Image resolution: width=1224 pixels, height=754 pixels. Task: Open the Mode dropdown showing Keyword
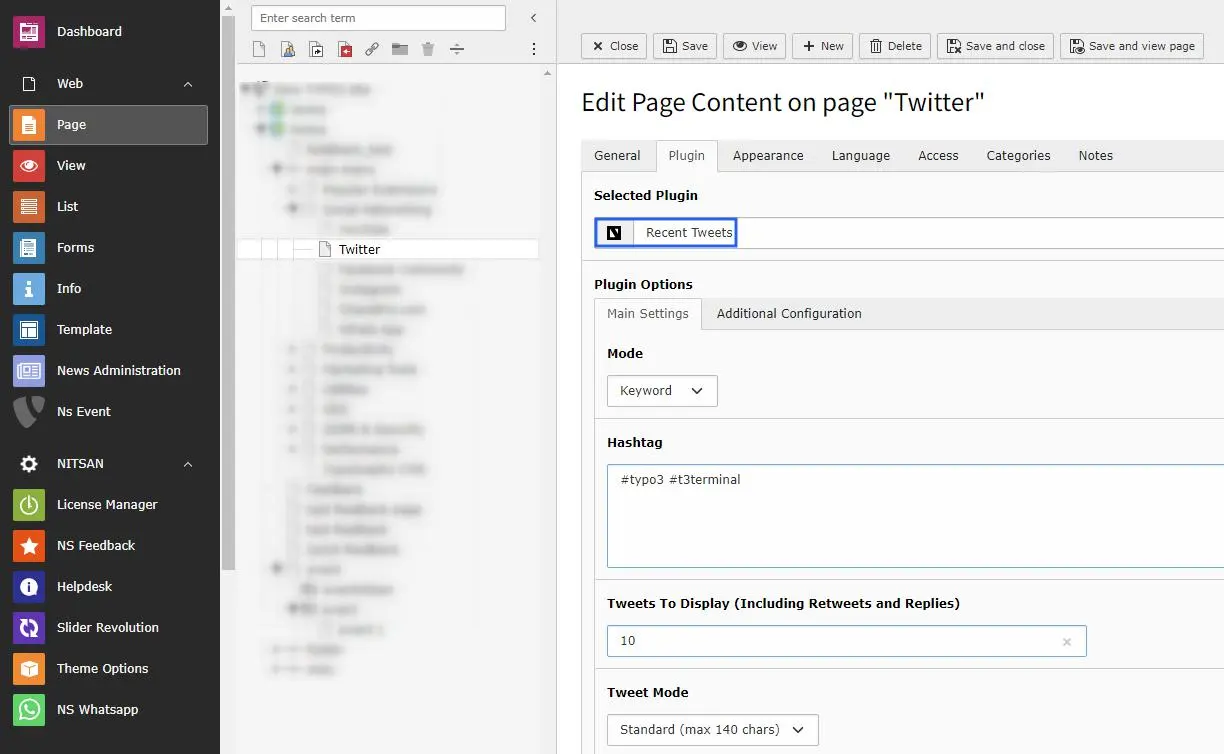(x=662, y=391)
